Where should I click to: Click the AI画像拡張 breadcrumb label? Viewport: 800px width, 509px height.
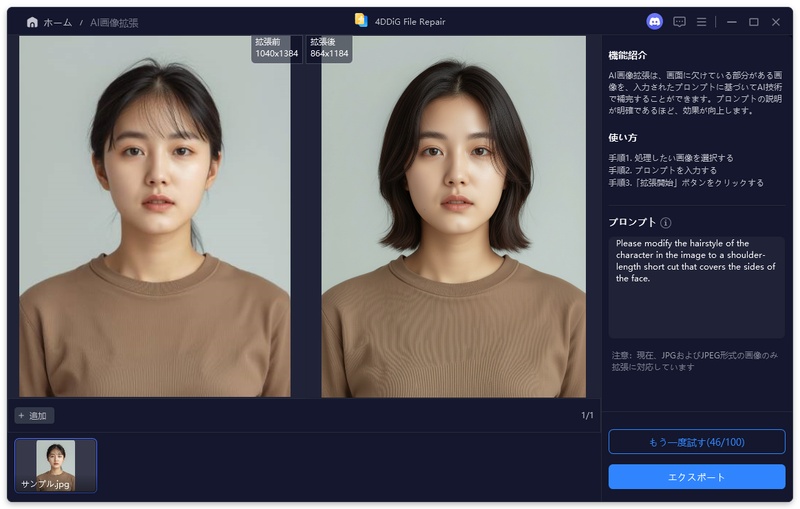click(x=114, y=22)
